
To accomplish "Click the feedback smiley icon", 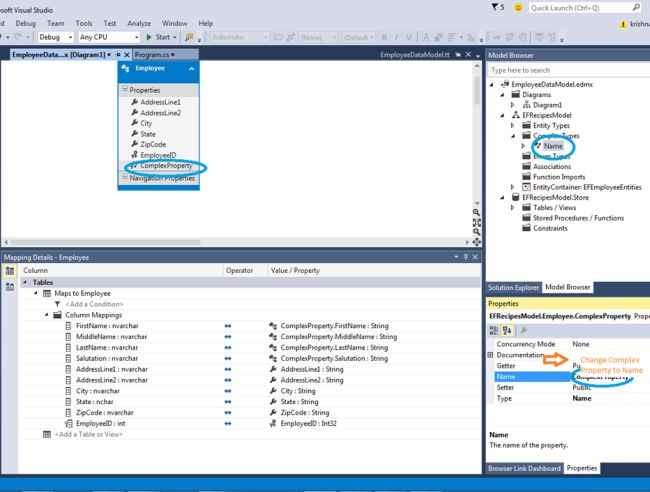I will pyautogui.click(x=518, y=7).
